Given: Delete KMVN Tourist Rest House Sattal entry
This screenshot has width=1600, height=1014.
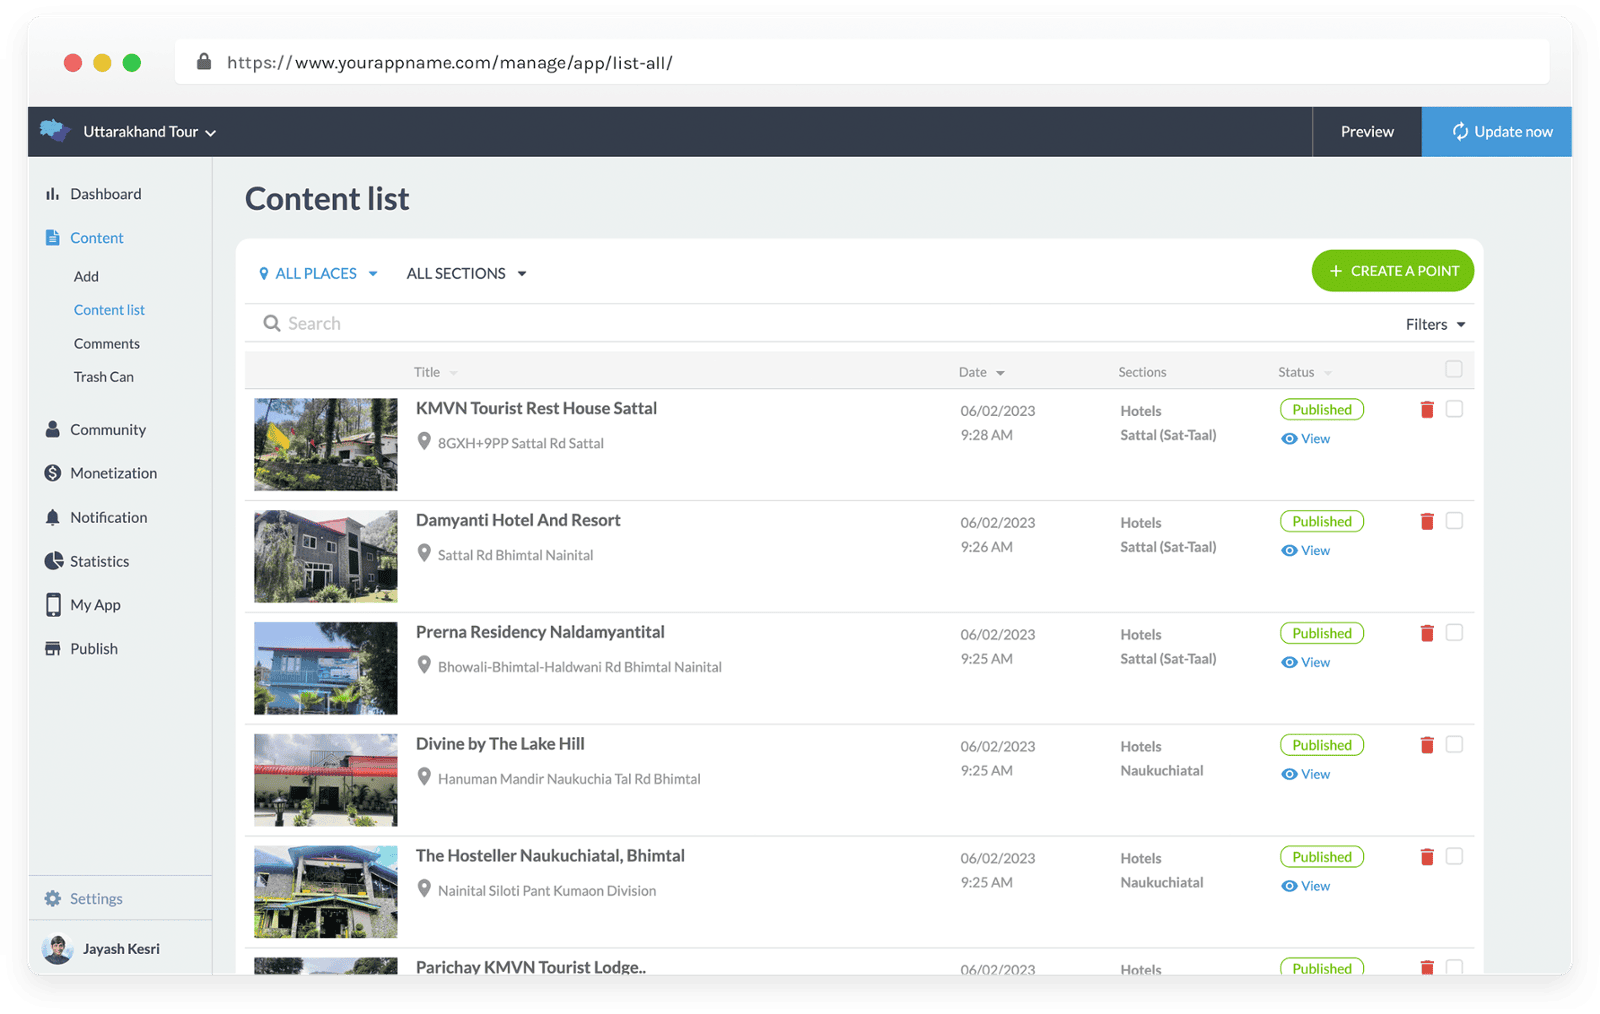Looking at the screenshot, I should [1427, 410].
